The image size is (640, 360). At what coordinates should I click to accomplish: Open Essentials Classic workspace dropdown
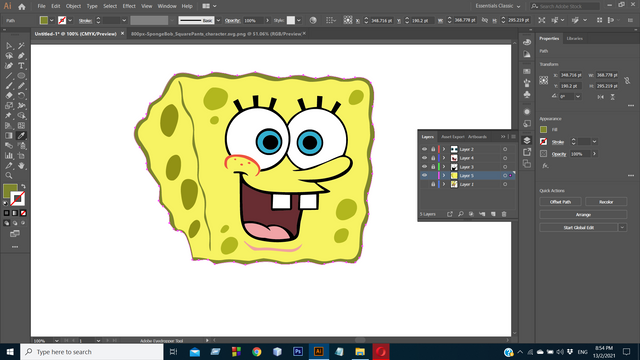pos(498,6)
